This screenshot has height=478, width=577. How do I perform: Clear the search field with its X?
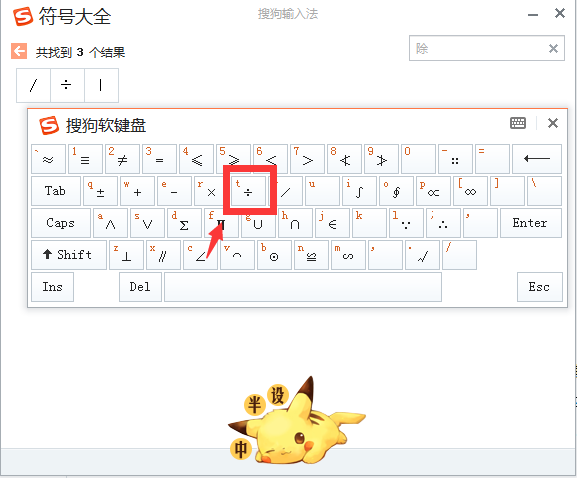click(x=553, y=48)
